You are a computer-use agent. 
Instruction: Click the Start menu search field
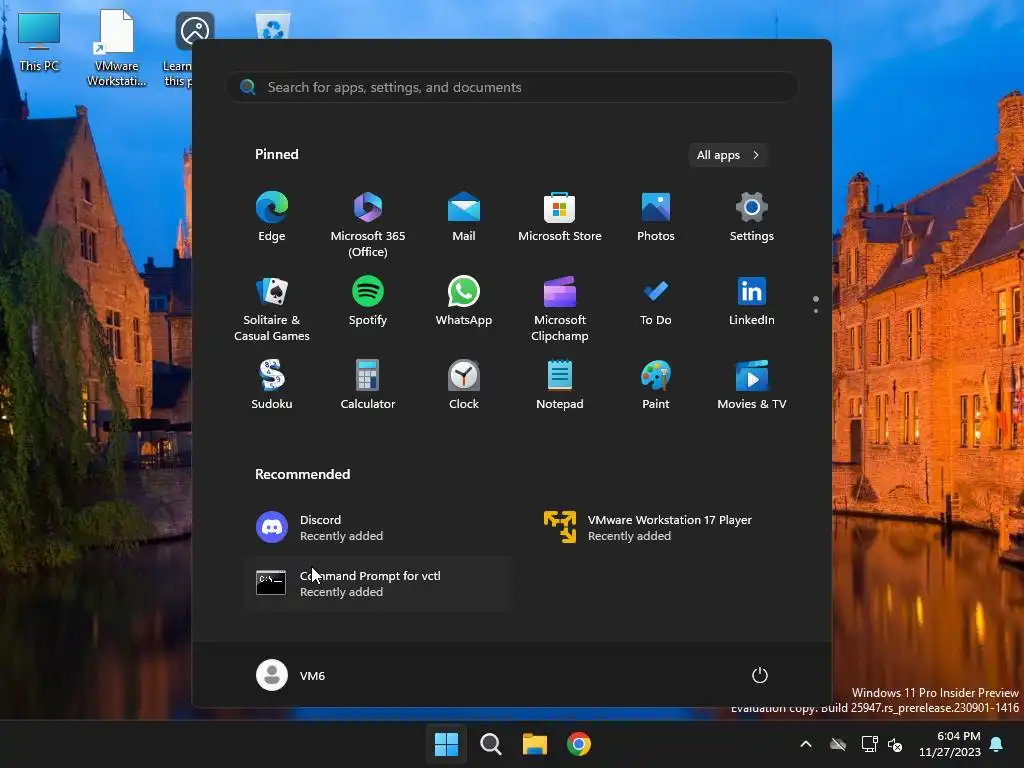pos(512,87)
